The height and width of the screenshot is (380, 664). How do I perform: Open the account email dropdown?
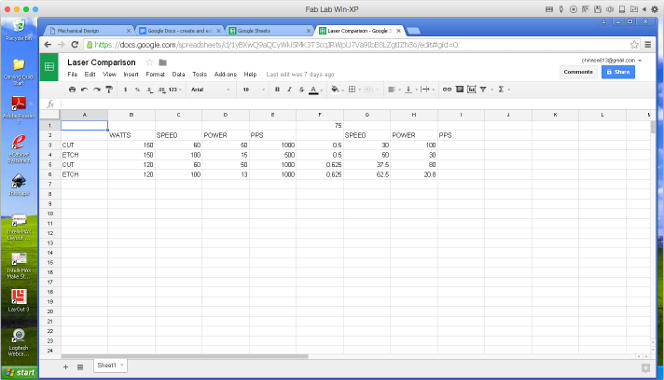tap(611, 60)
